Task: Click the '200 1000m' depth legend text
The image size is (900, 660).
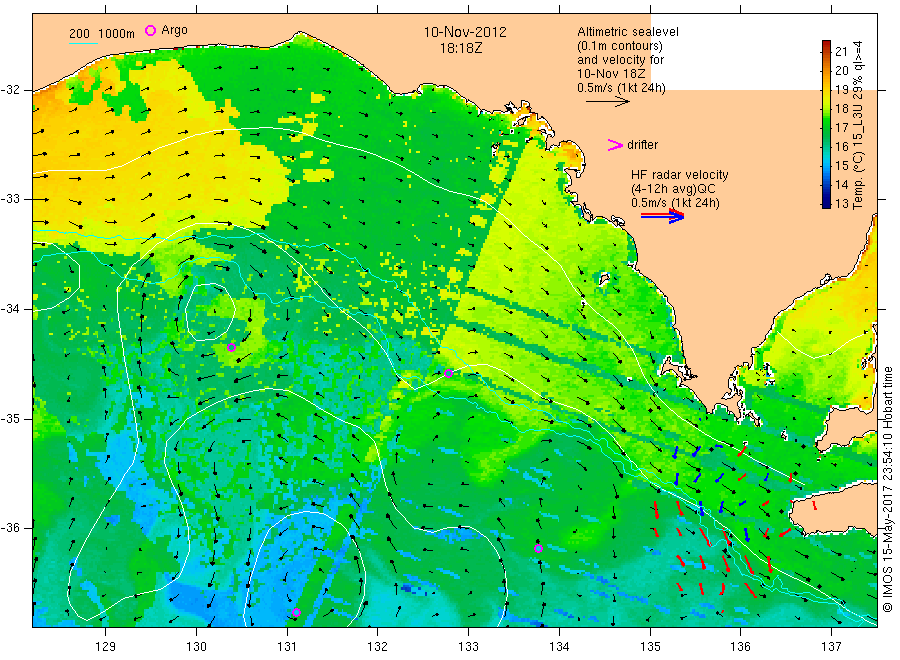Action: pos(102,34)
